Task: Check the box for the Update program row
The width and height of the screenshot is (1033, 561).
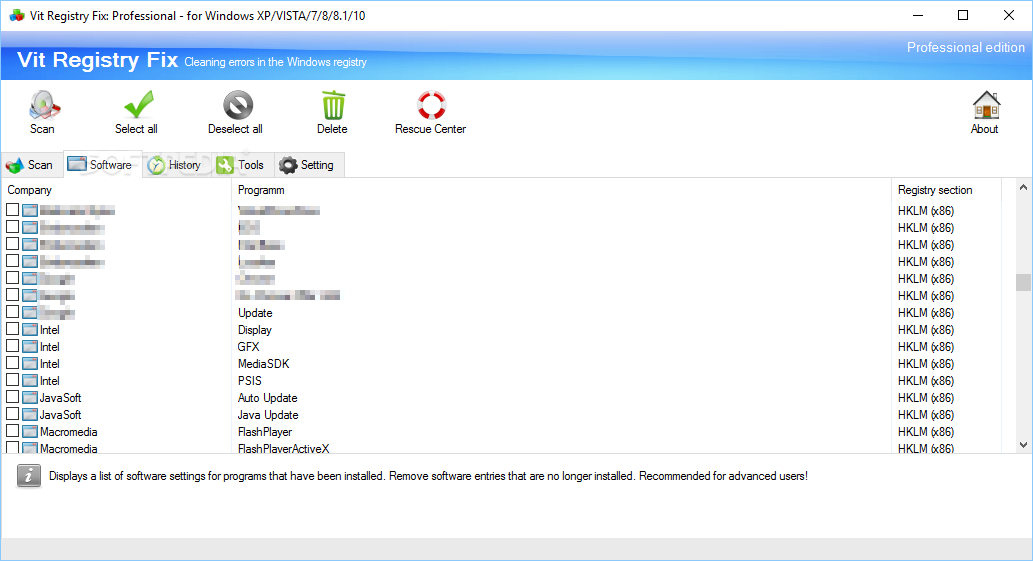Action: (13, 312)
